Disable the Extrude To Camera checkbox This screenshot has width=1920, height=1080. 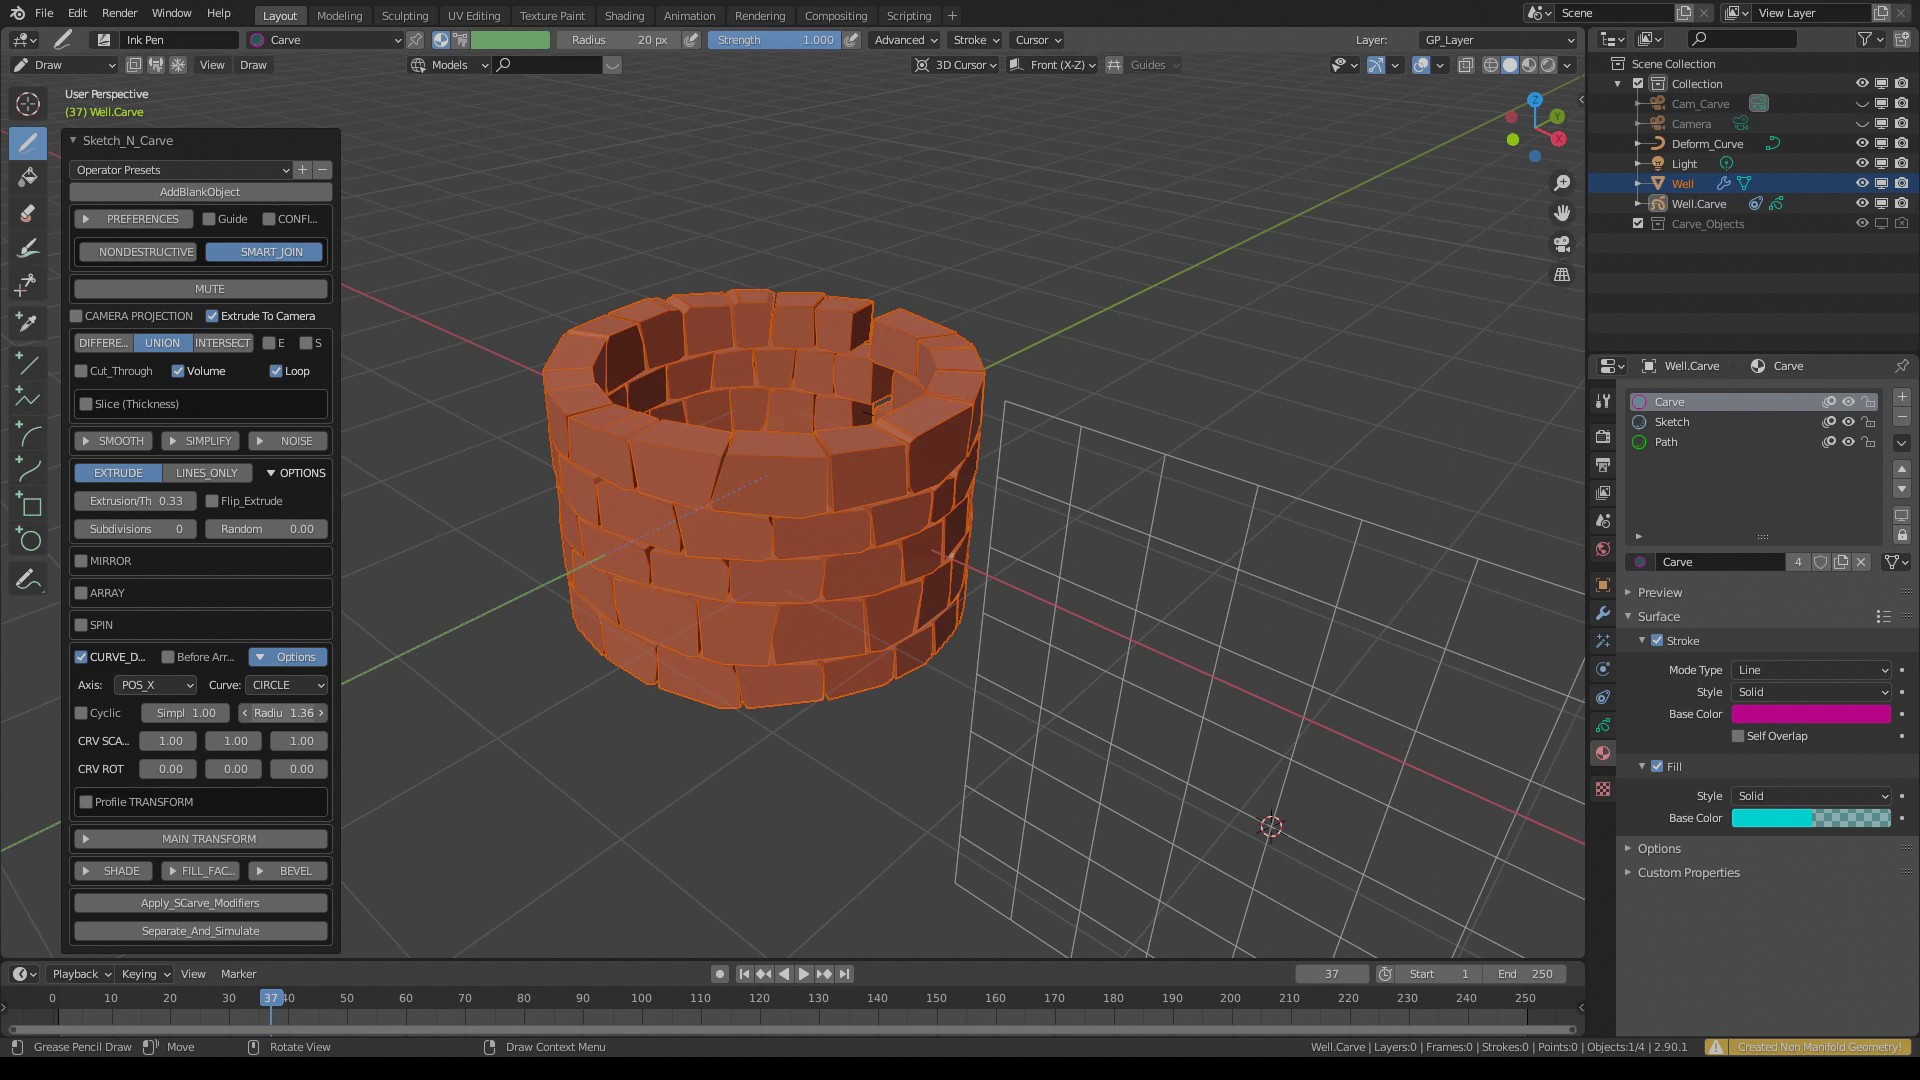212,316
